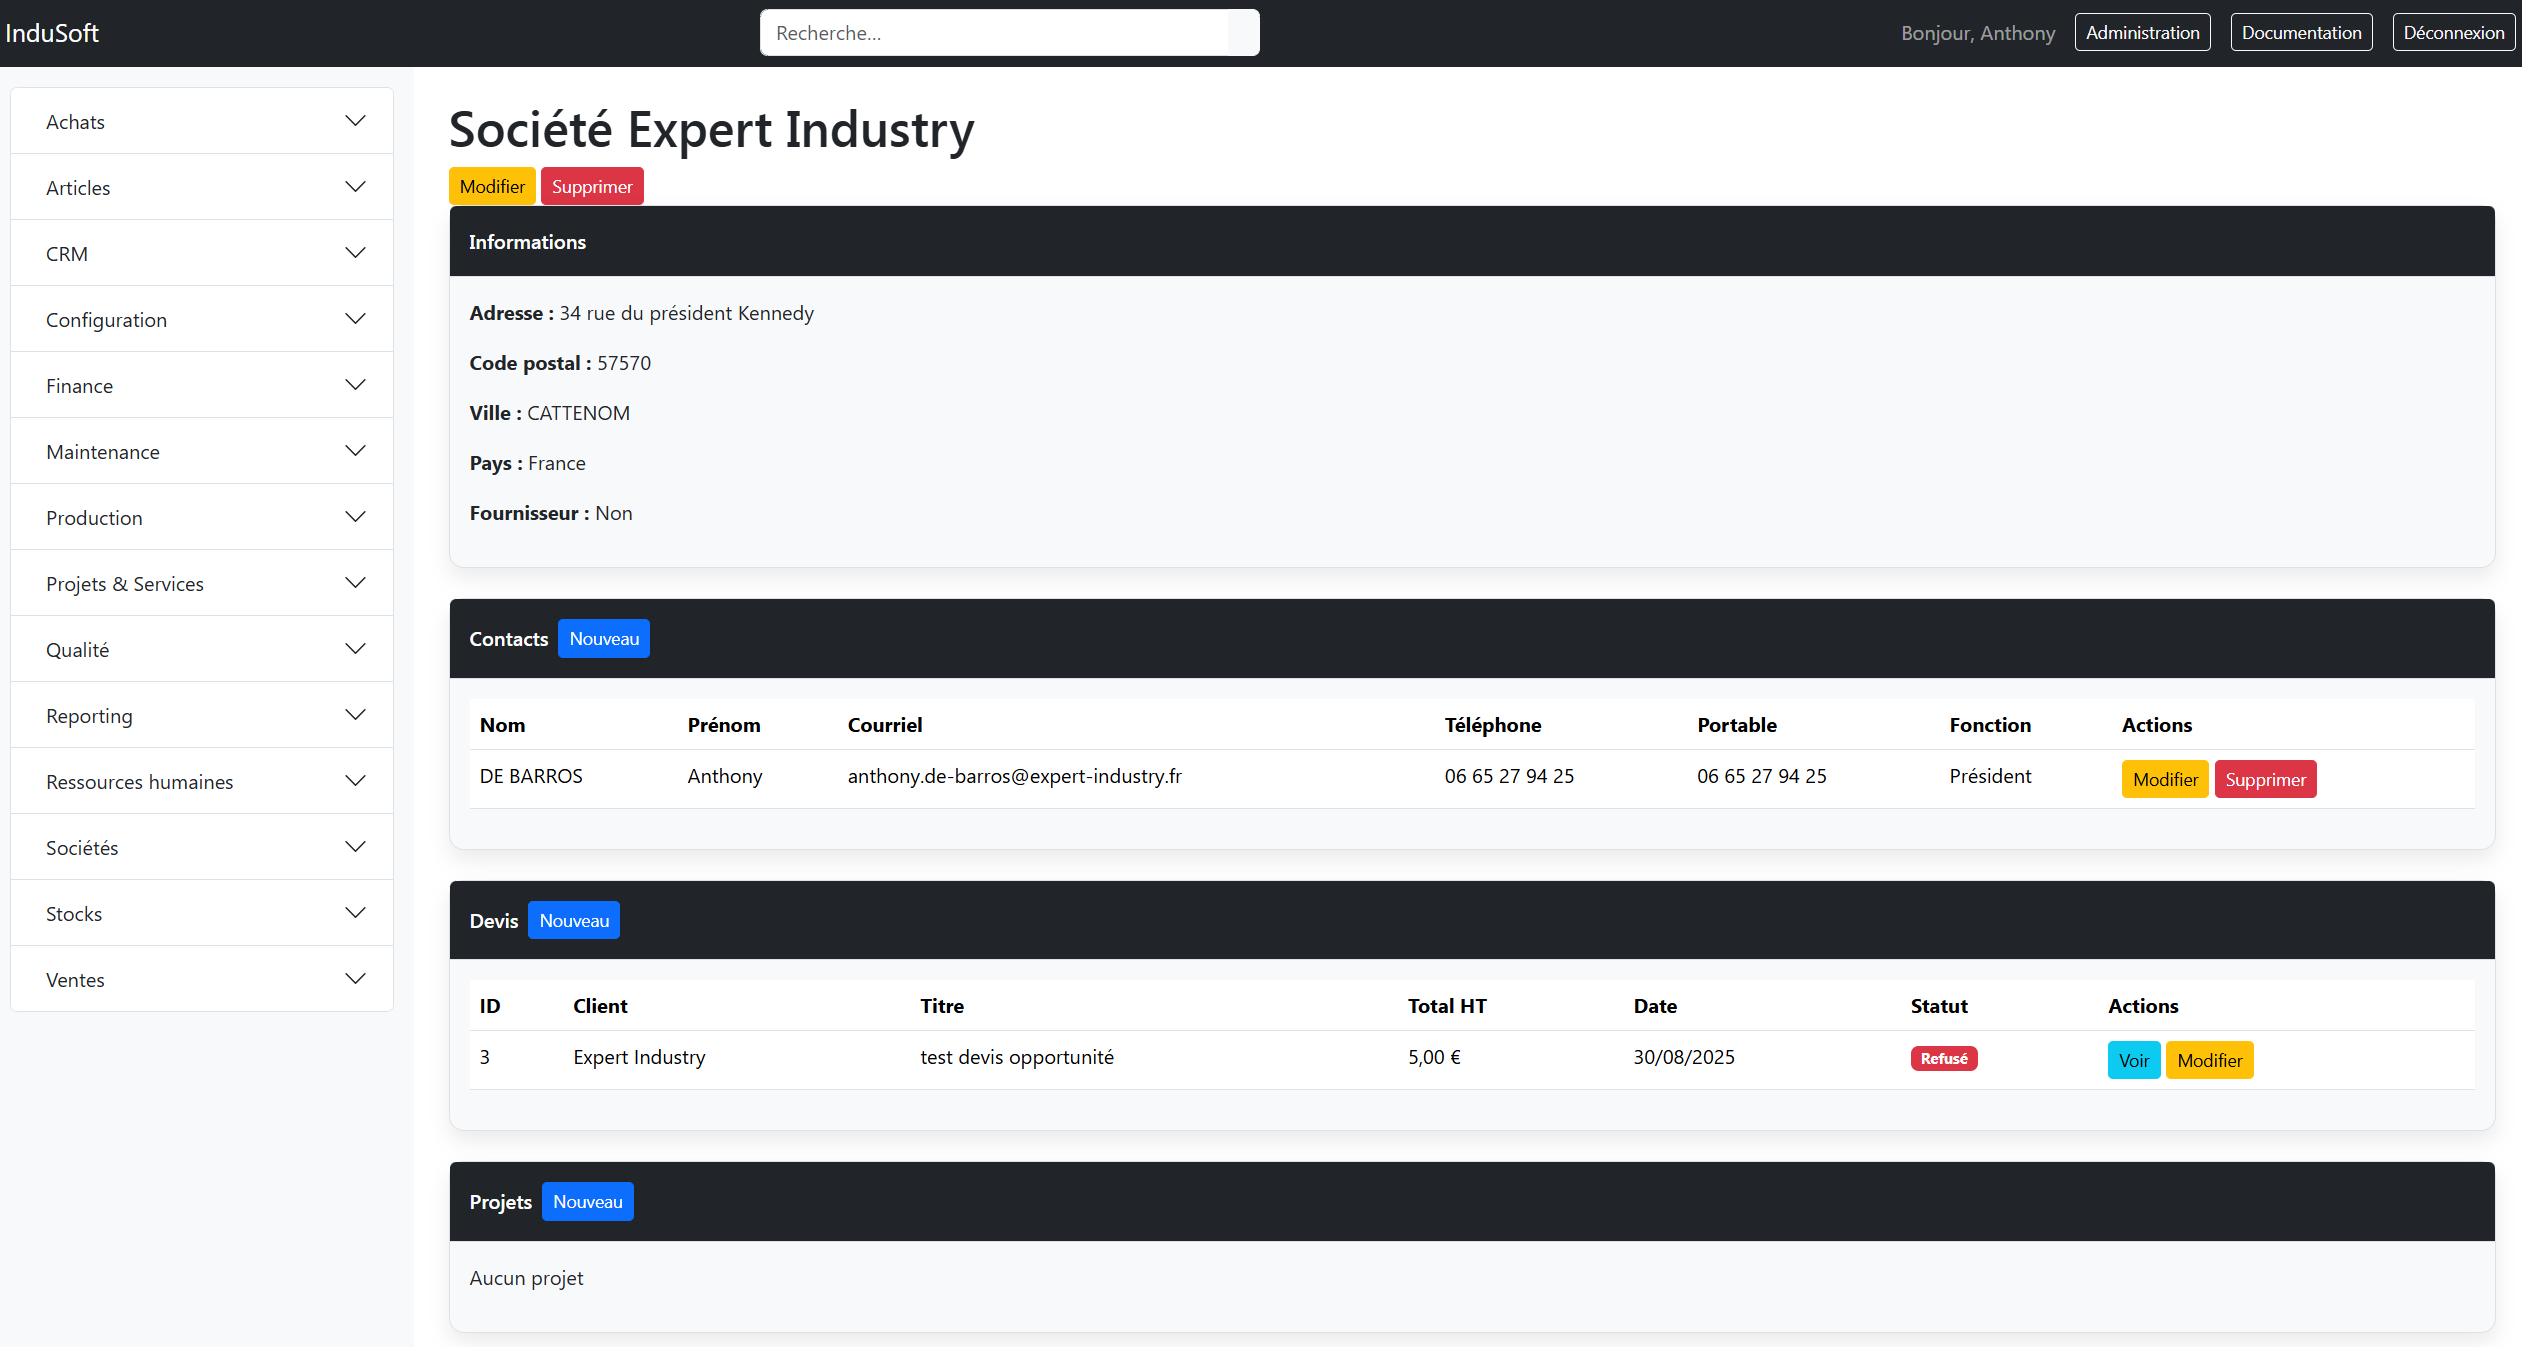Expand the Ventes accordion item

(201, 979)
